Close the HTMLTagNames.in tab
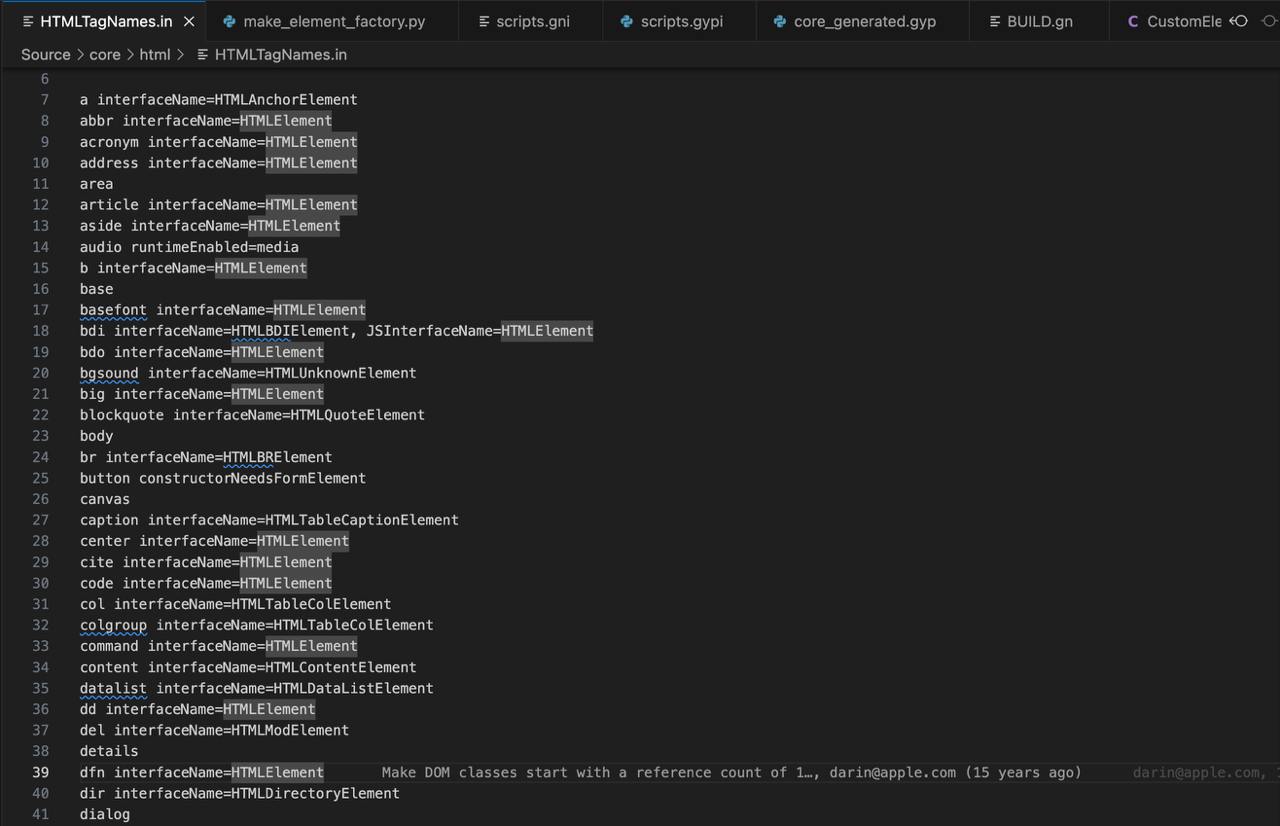1280x826 pixels. 189,21
